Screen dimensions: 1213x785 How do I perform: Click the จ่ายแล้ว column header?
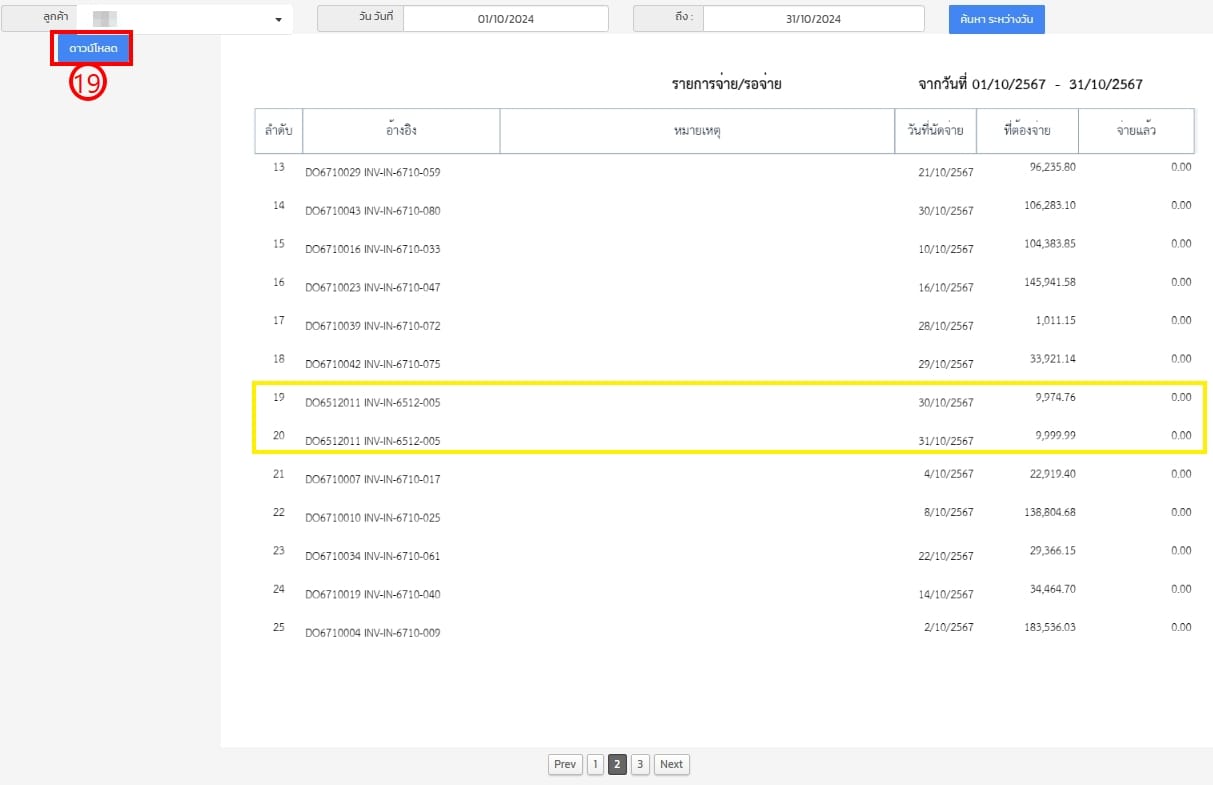(x=1136, y=131)
